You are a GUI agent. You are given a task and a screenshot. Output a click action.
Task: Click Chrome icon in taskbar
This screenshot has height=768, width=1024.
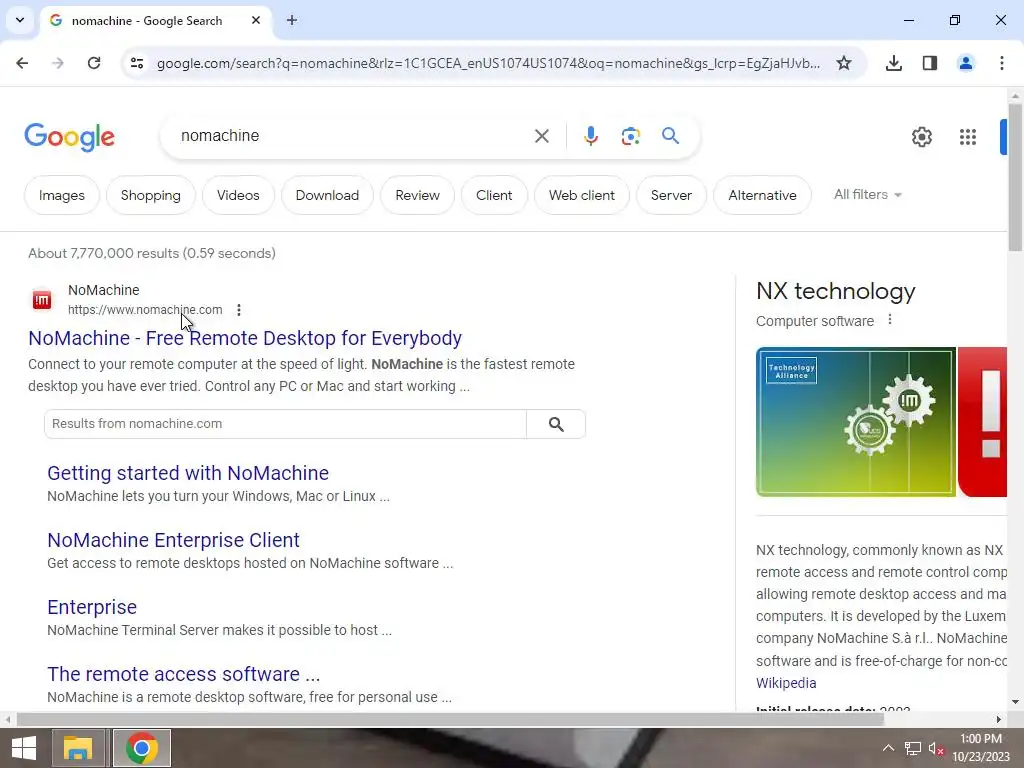tap(142, 748)
